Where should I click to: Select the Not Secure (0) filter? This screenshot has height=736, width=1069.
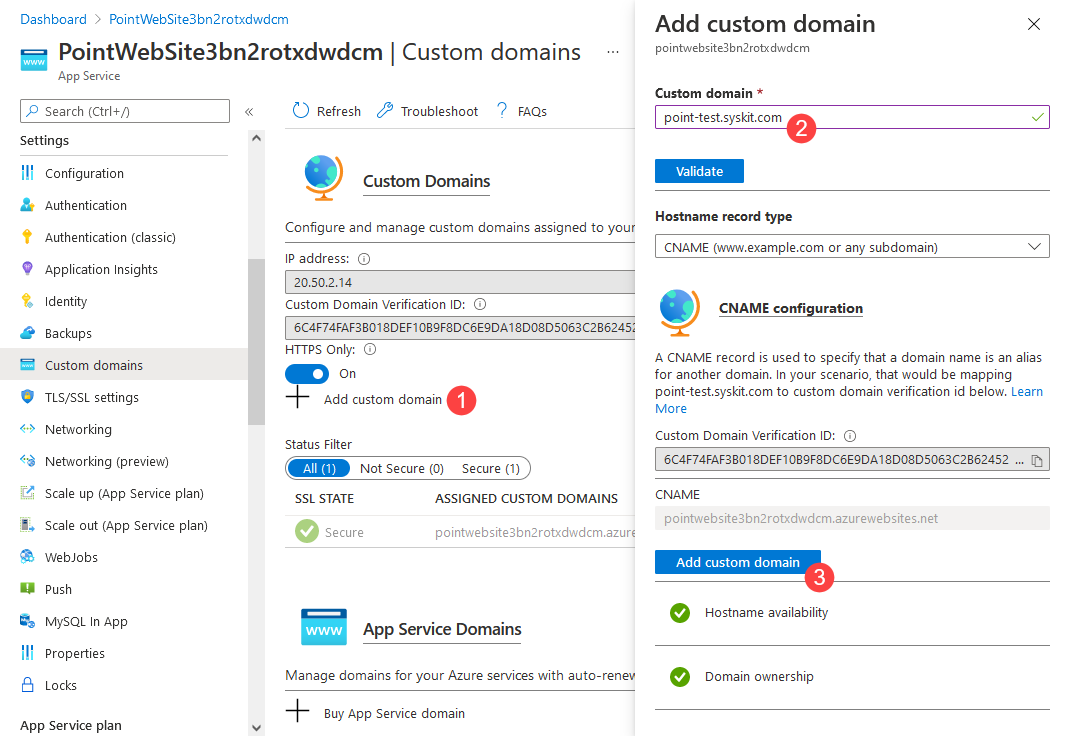click(x=400, y=468)
